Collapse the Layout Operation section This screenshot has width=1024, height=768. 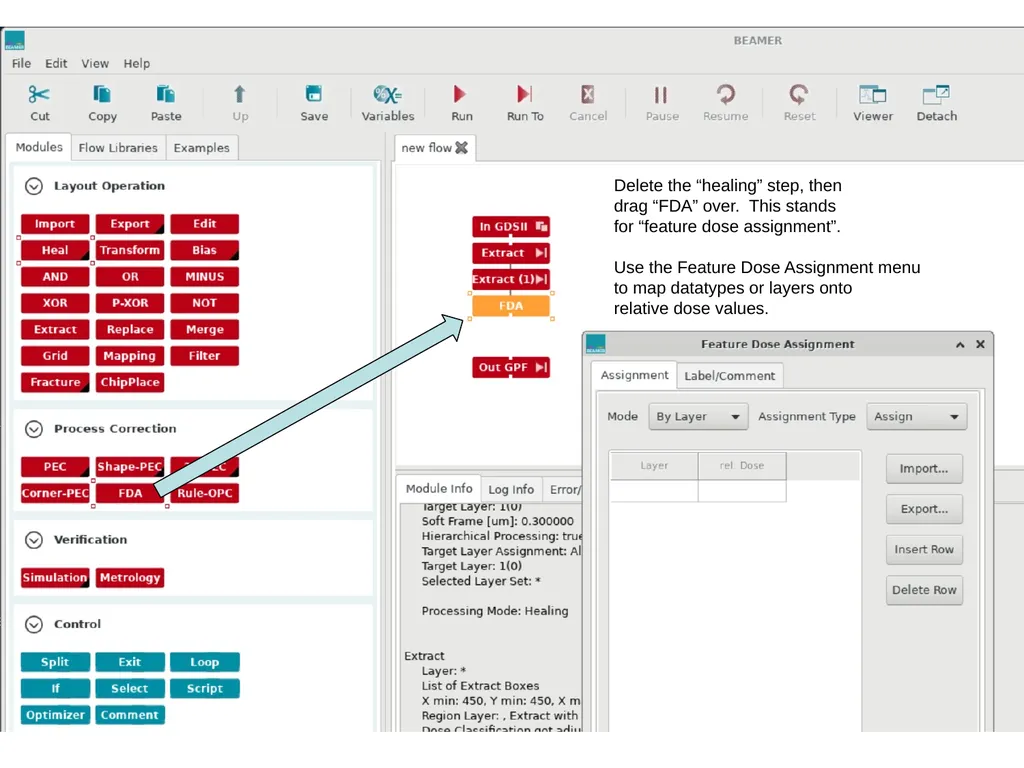(34, 186)
